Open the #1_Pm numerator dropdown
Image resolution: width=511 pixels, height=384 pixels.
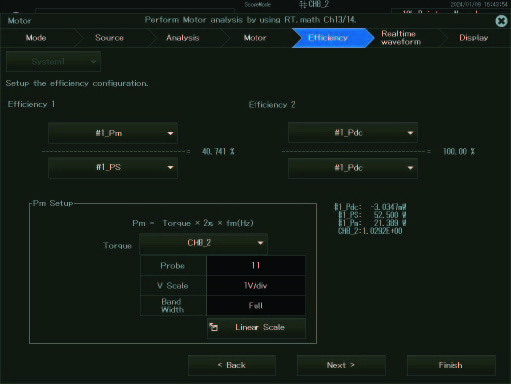pyautogui.click(x=113, y=133)
